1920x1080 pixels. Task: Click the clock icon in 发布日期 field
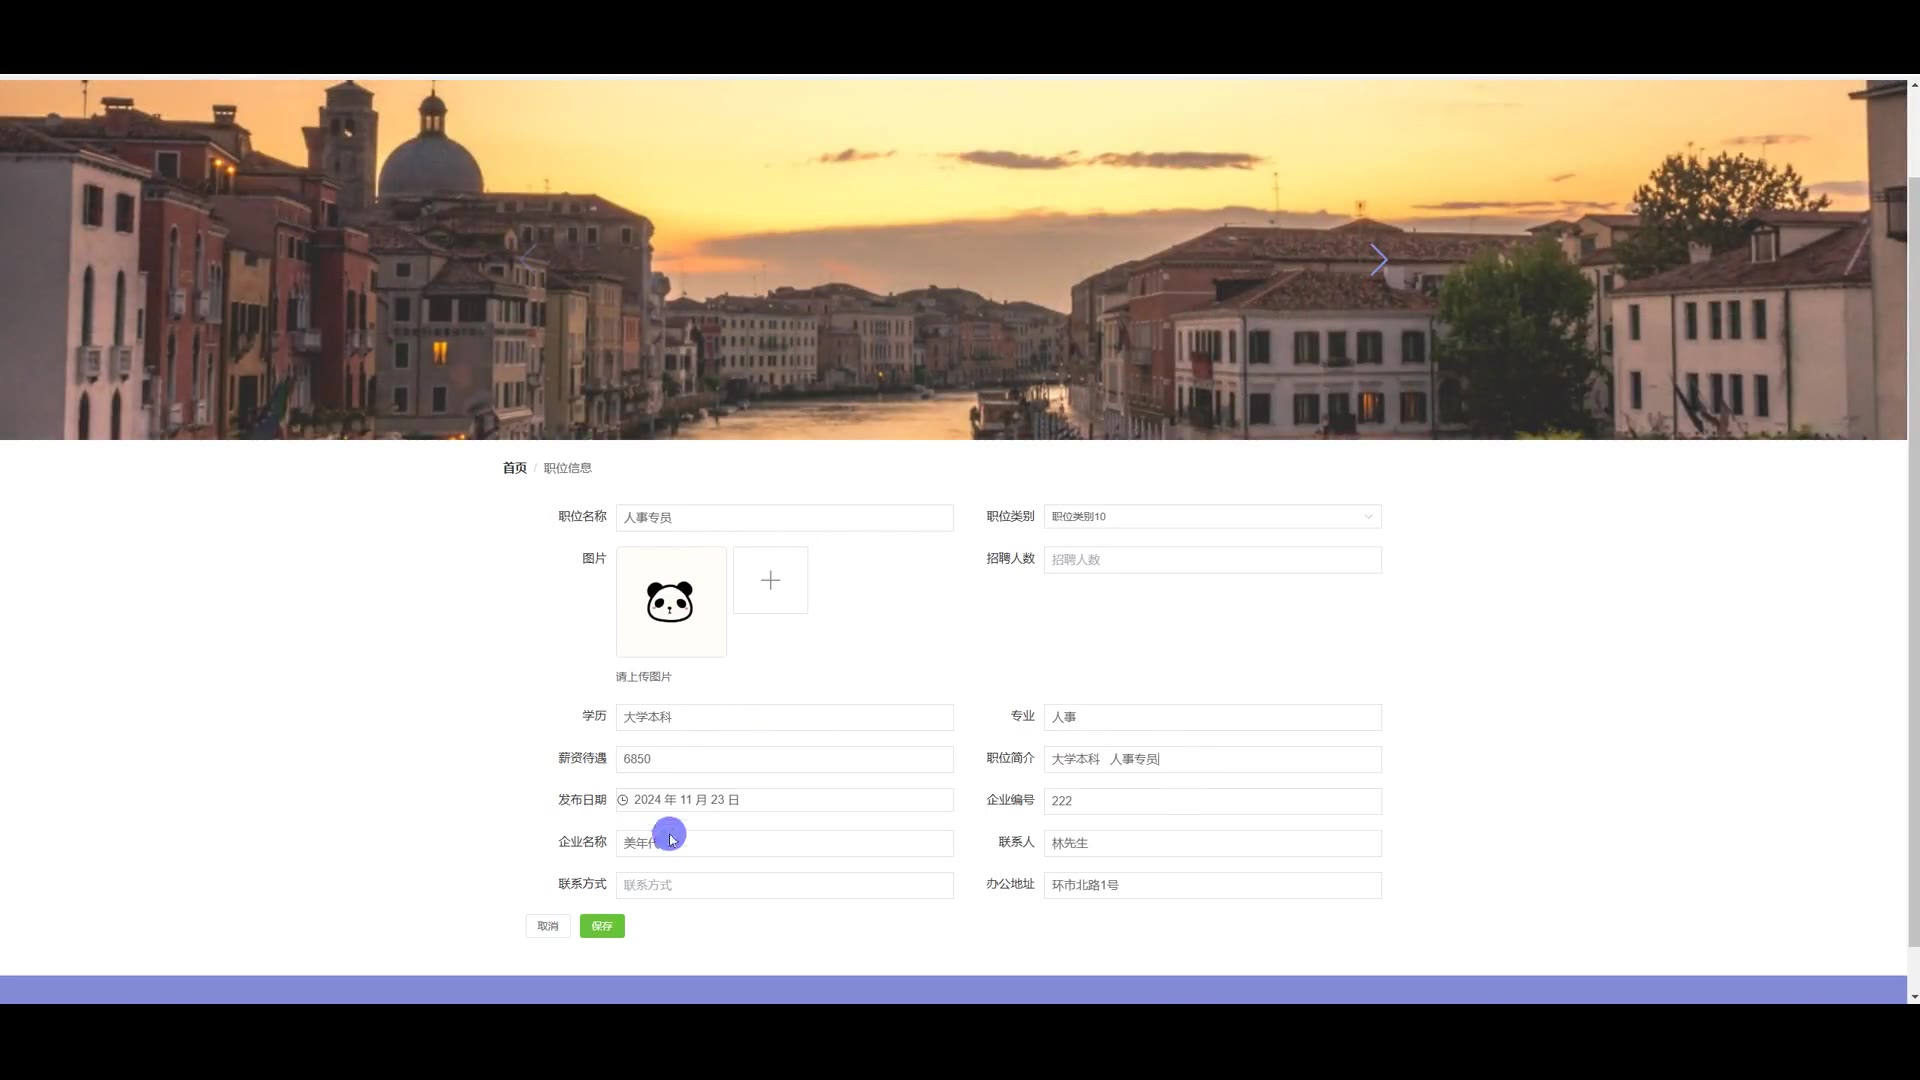(x=623, y=800)
